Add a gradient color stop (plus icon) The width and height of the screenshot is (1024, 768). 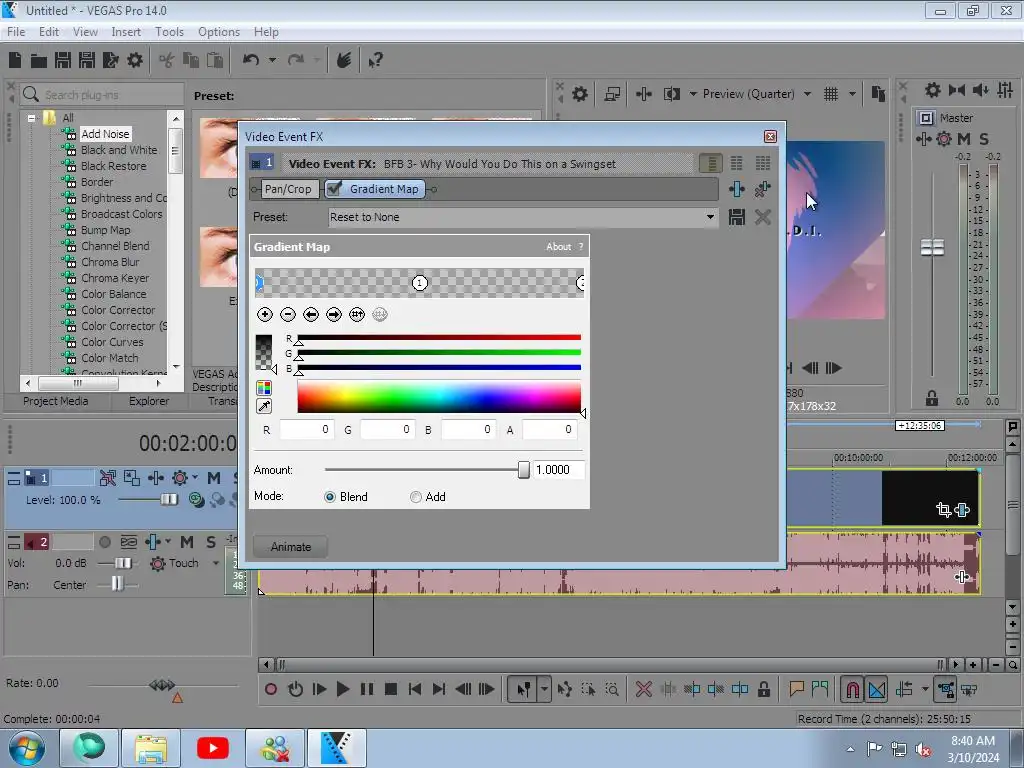[264, 315]
